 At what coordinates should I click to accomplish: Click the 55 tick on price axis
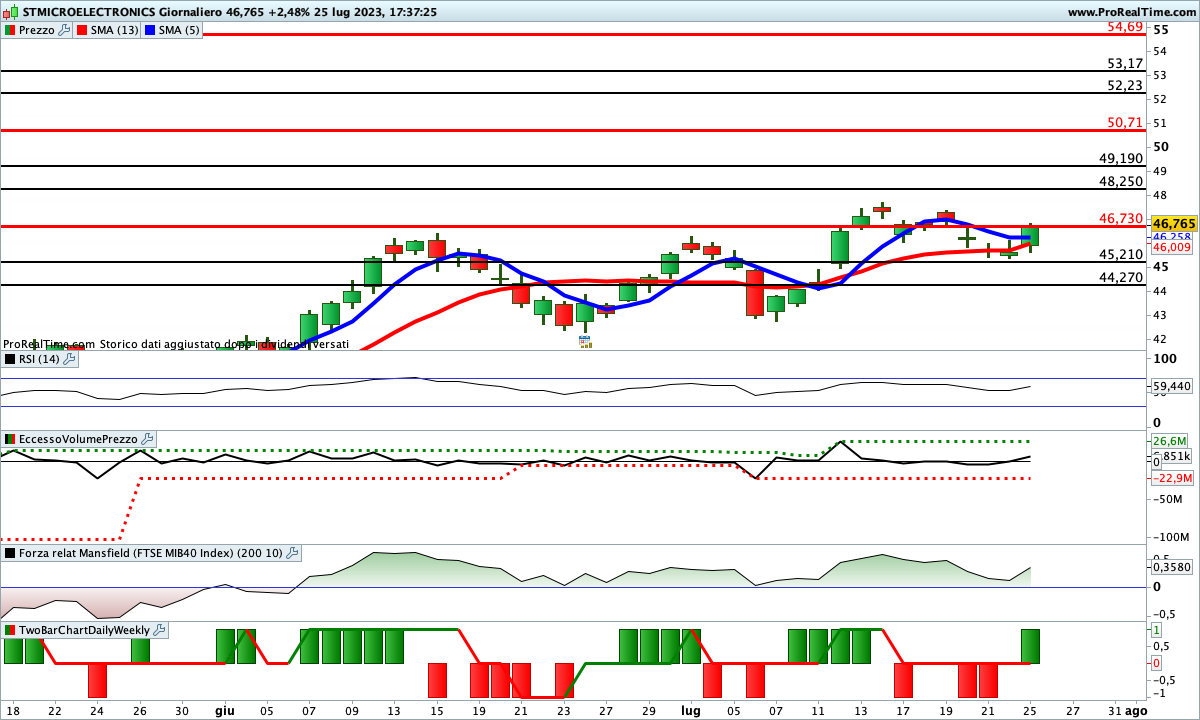[1161, 28]
